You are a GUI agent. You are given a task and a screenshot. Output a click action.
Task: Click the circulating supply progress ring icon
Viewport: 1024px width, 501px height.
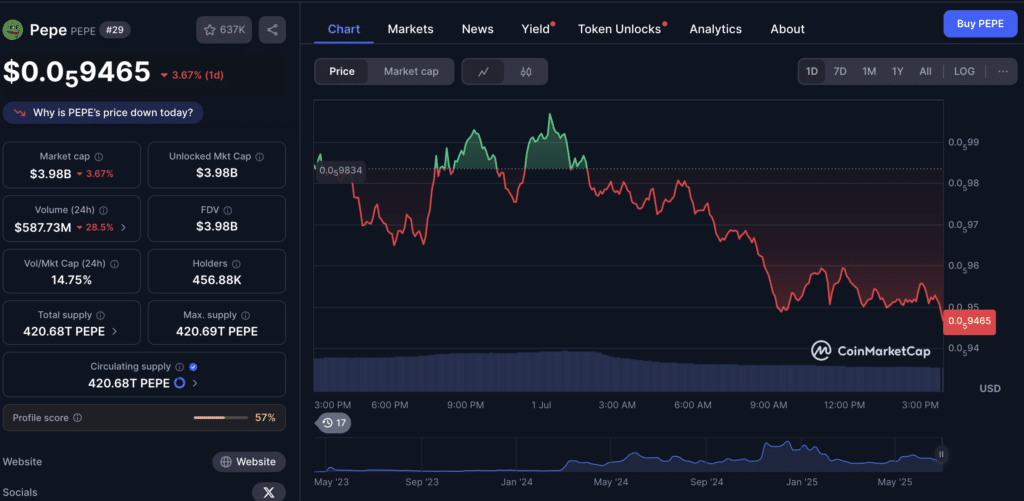click(180, 383)
